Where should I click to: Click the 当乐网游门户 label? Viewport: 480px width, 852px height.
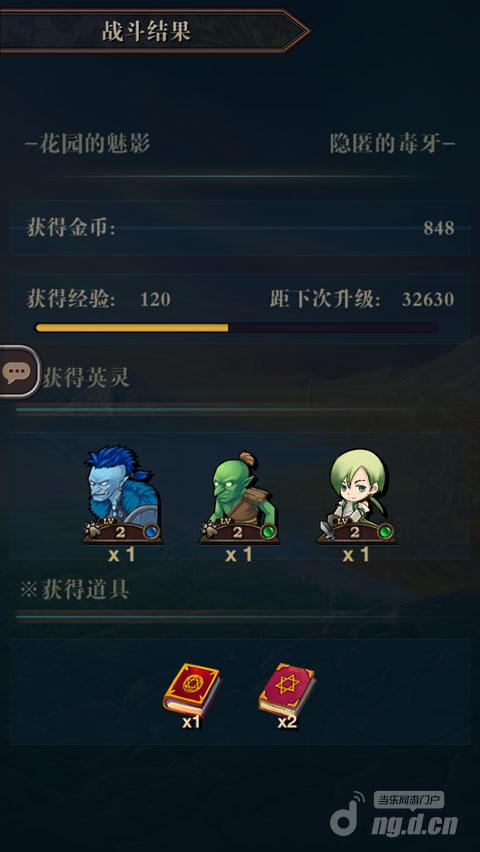coord(409,800)
